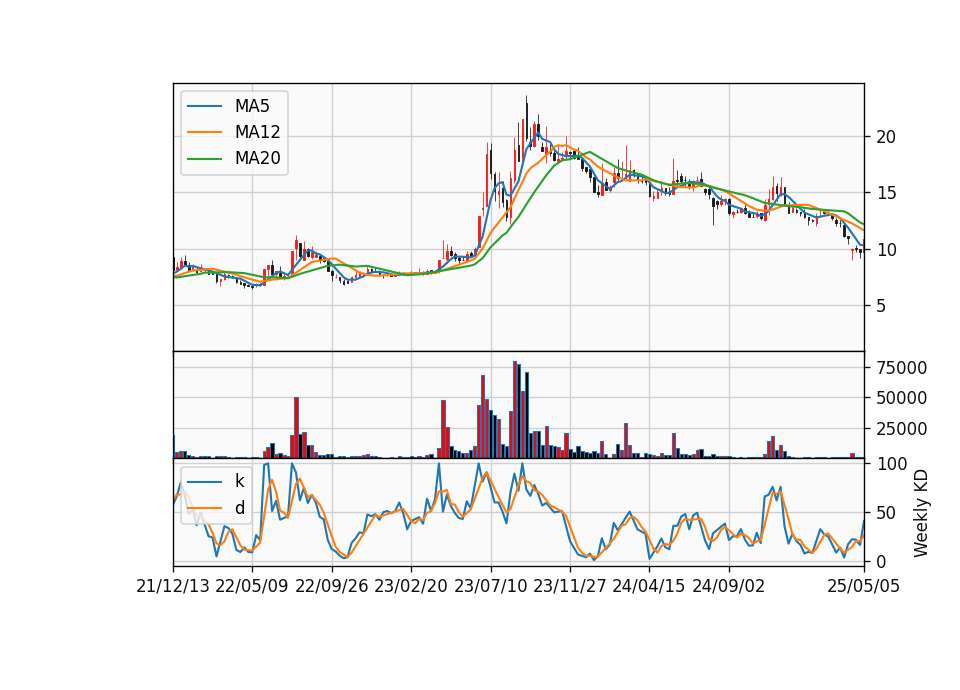Image resolution: width=960 pixels, height=690 pixels.
Task: Click the price axis value 15
Action: click(886, 193)
